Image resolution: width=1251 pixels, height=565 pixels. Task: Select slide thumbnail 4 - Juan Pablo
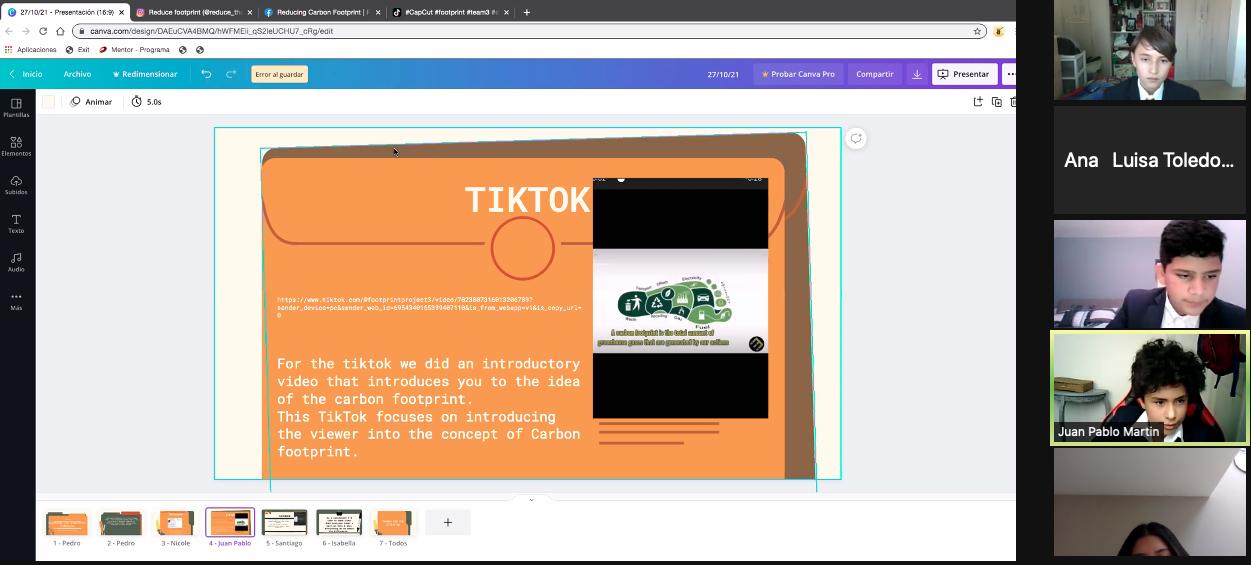230,523
